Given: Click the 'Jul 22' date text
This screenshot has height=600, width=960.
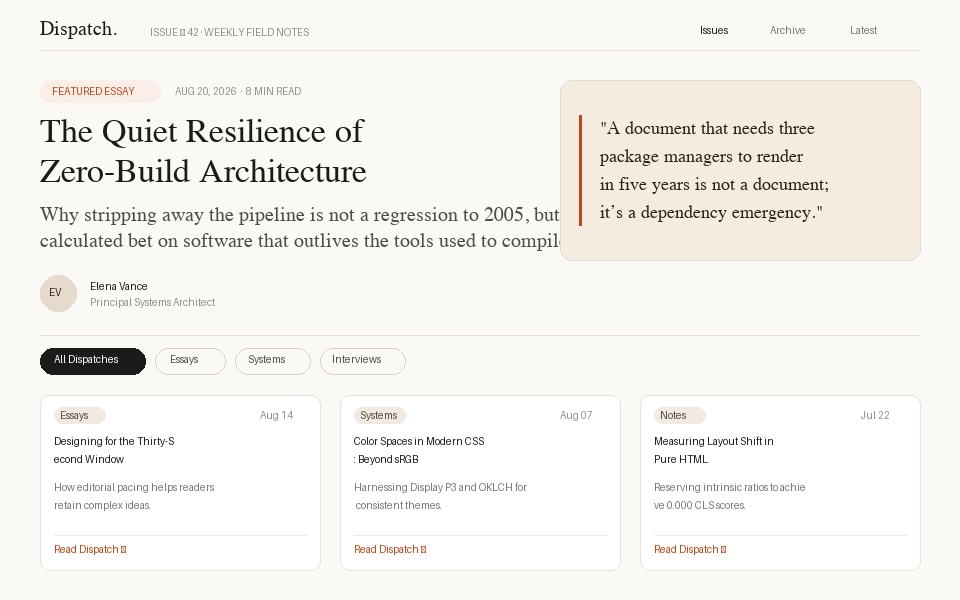Looking at the screenshot, I should click(x=875, y=415).
